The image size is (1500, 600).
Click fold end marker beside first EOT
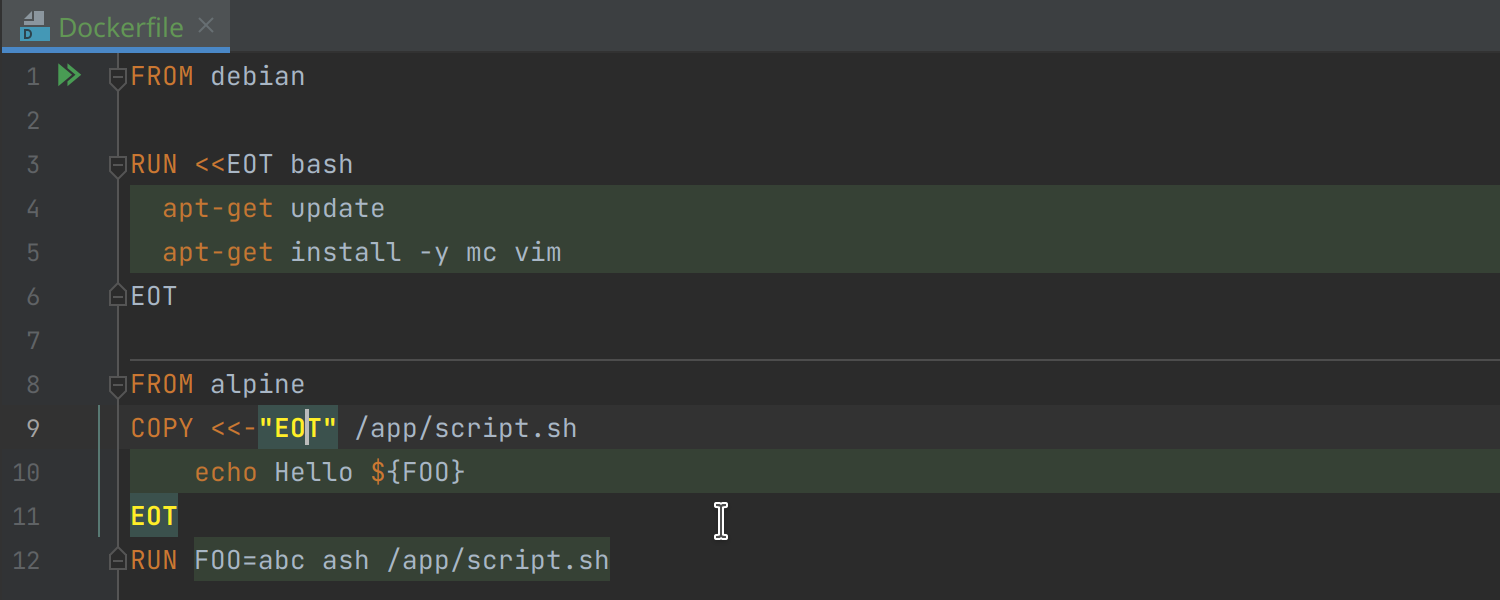tap(117, 296)
